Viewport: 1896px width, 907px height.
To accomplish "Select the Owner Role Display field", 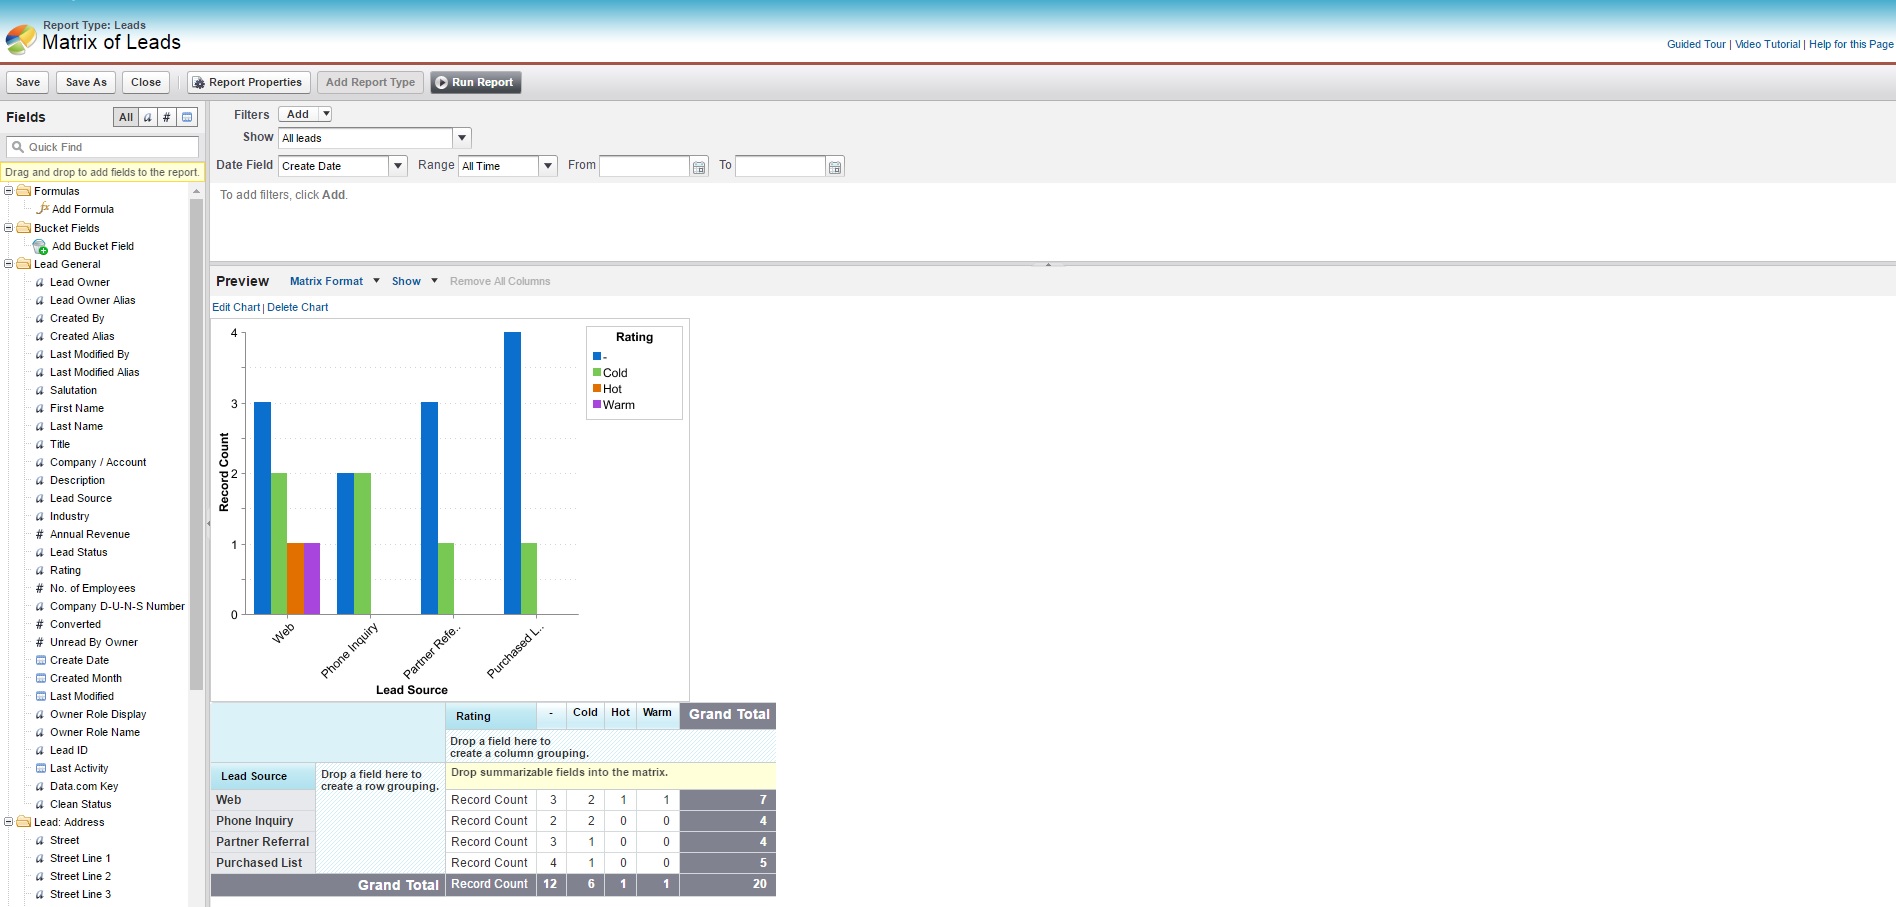I will click(98, 714).
